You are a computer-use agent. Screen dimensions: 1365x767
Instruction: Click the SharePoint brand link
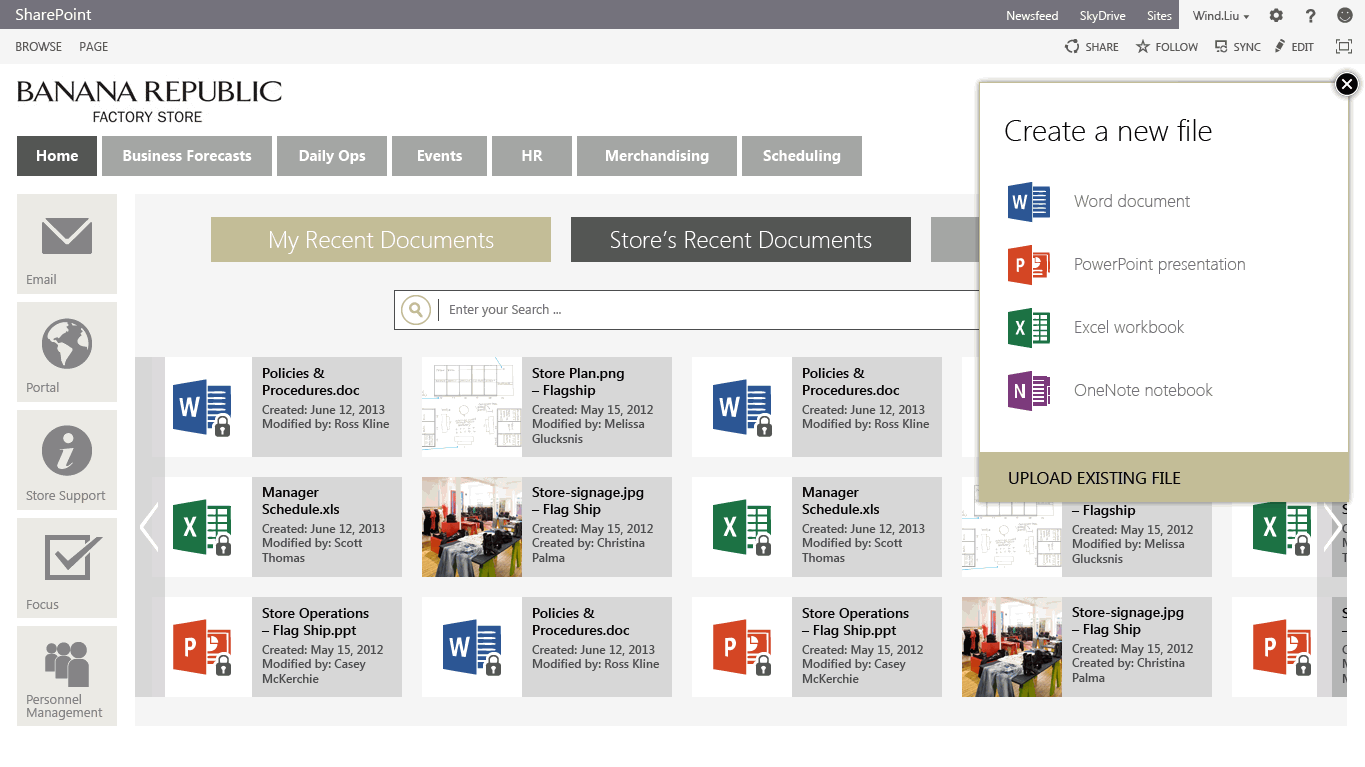coord(53,15)
